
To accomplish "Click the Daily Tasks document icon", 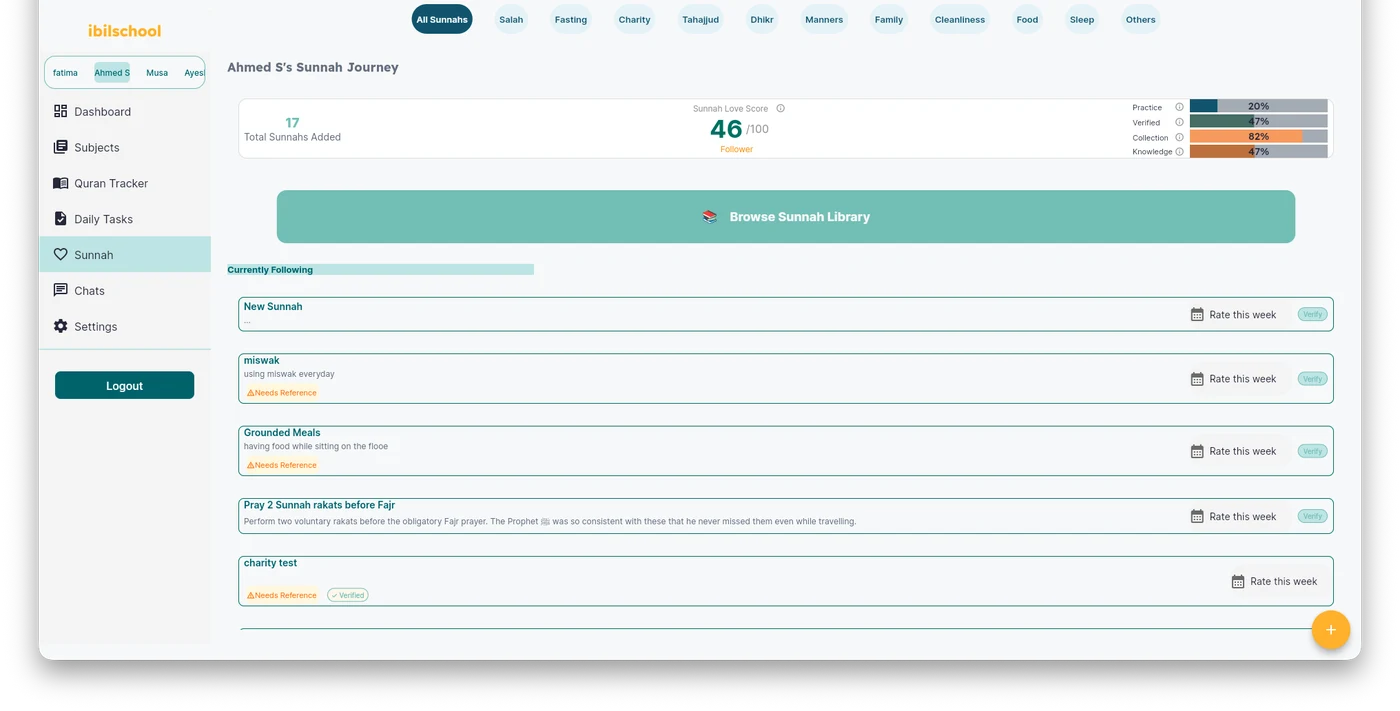I will click(61, 219).
